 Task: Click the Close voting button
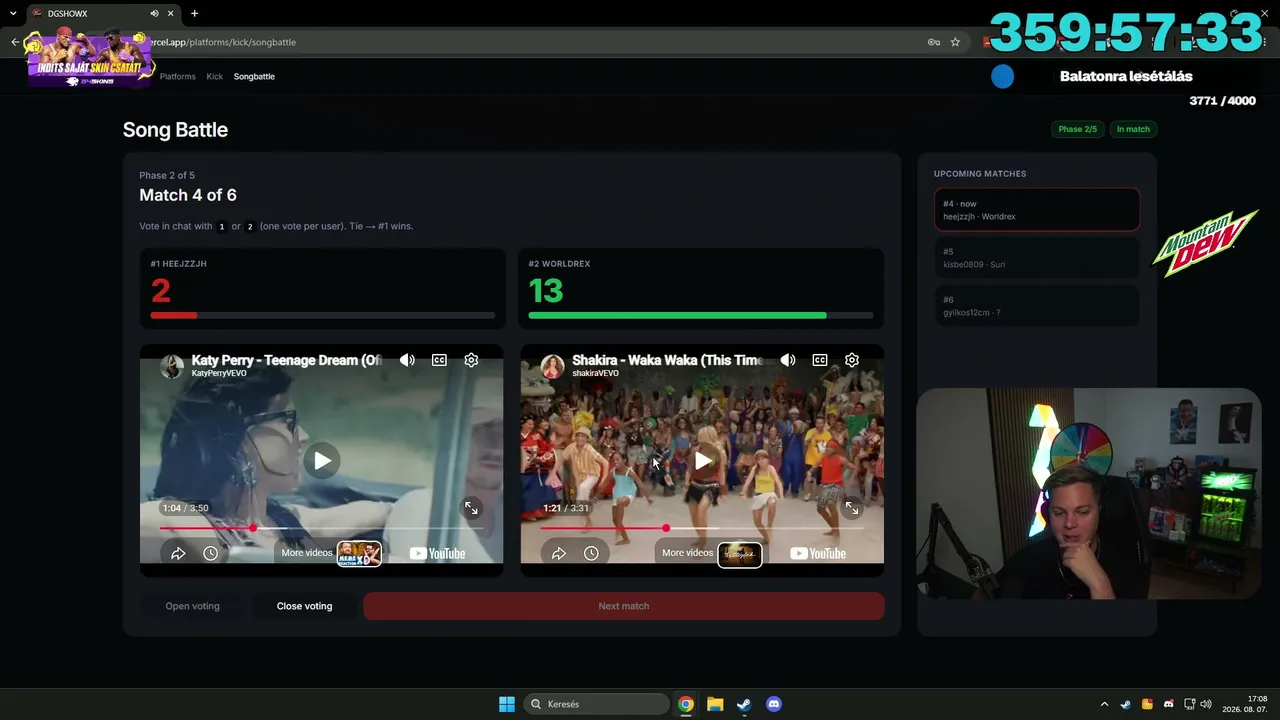point(304,606)
